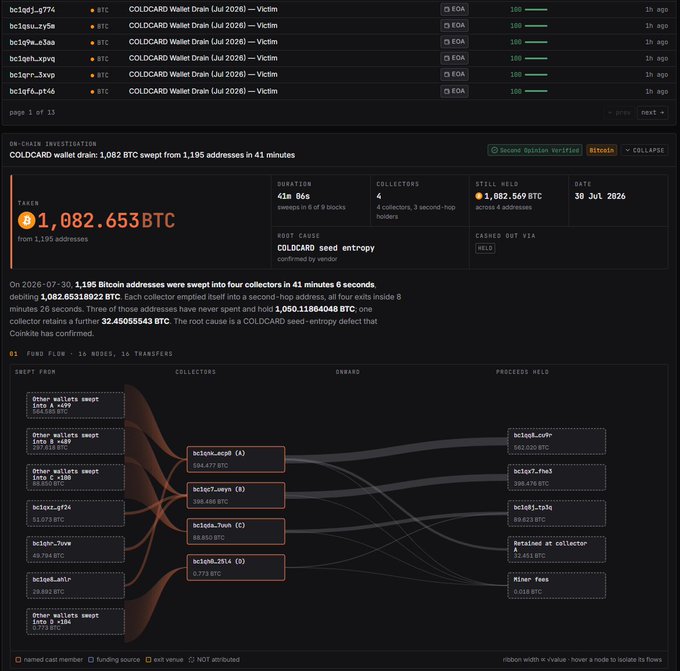The width and height of the screenshot is (680, 671).
Task: Open address bc1qsu…zy5m
Action: (32, 26)
